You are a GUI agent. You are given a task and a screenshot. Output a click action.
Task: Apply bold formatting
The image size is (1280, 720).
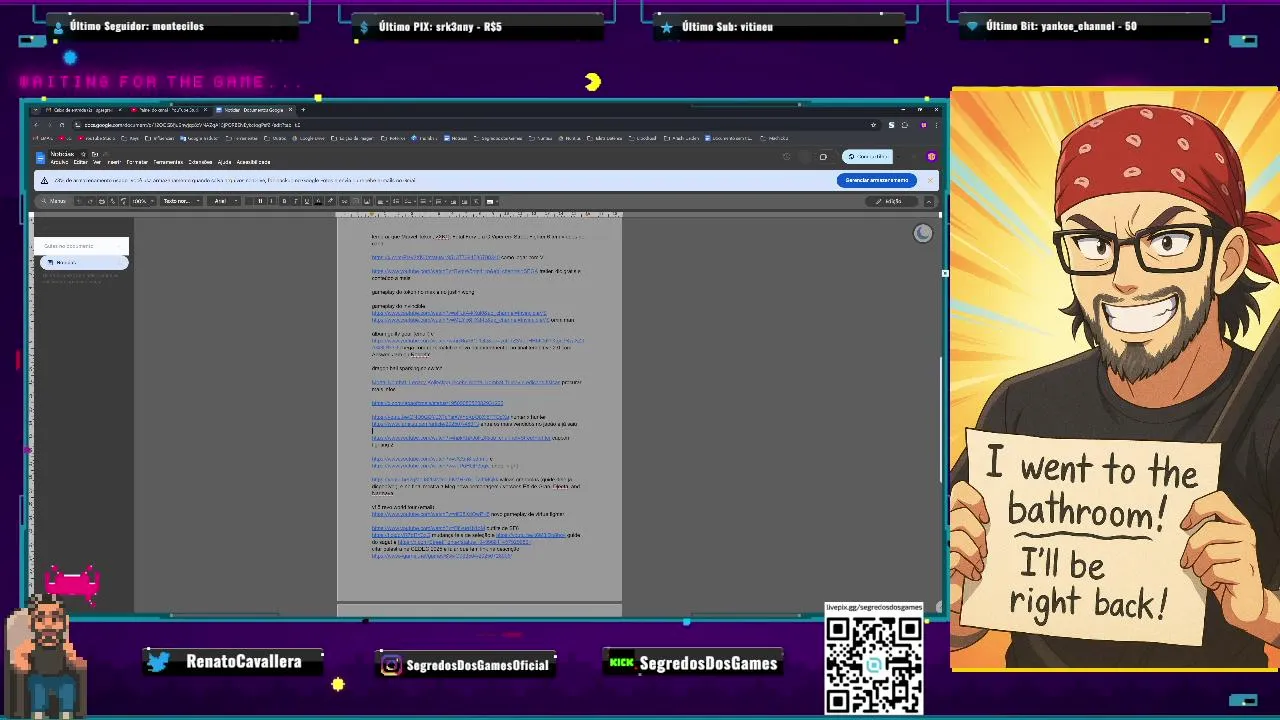point(284,201)
